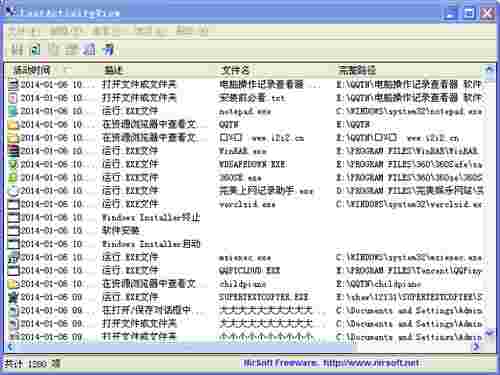Click the icon of the Windows Installer终止 row

[x=13, y=217]
